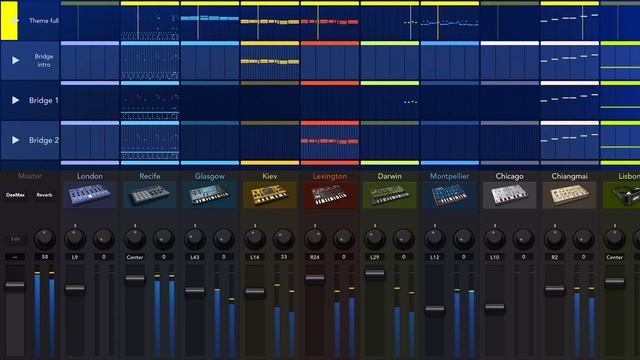This screenshot has width=640, height=360.
Task: Click the London volume fader handle
Action: 75,289
